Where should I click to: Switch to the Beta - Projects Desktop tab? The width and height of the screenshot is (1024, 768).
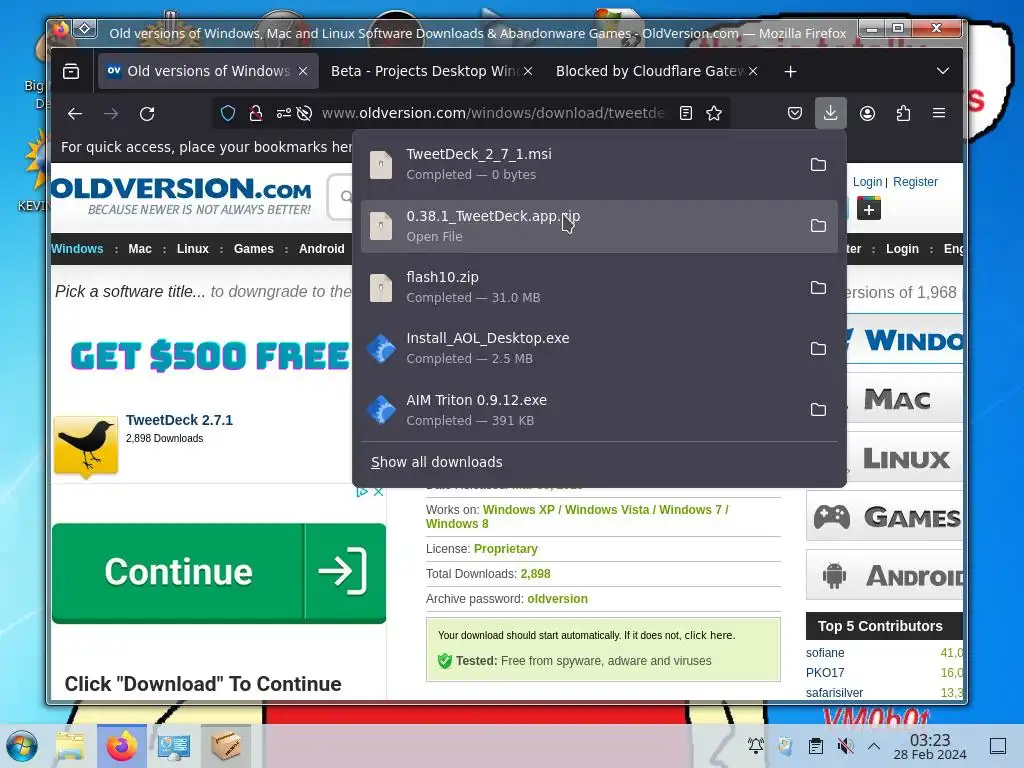424,71
